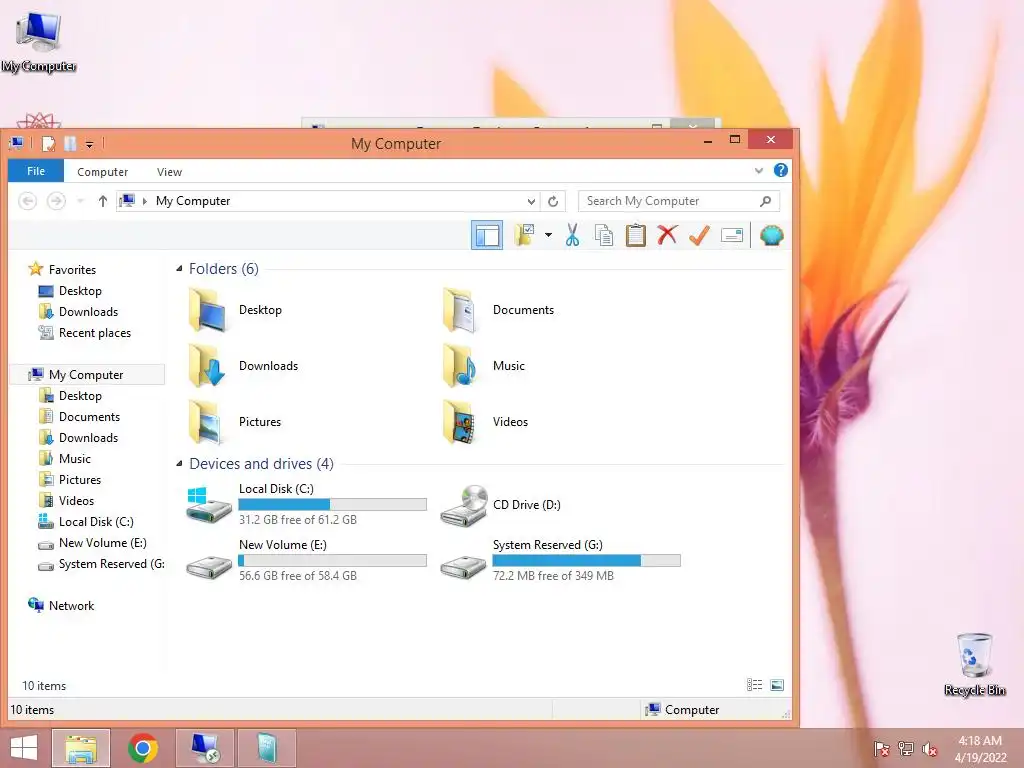This screenshot has height=768, width=1024.
Task: Click the orange checkmark icon
Action: coord(699,235)
